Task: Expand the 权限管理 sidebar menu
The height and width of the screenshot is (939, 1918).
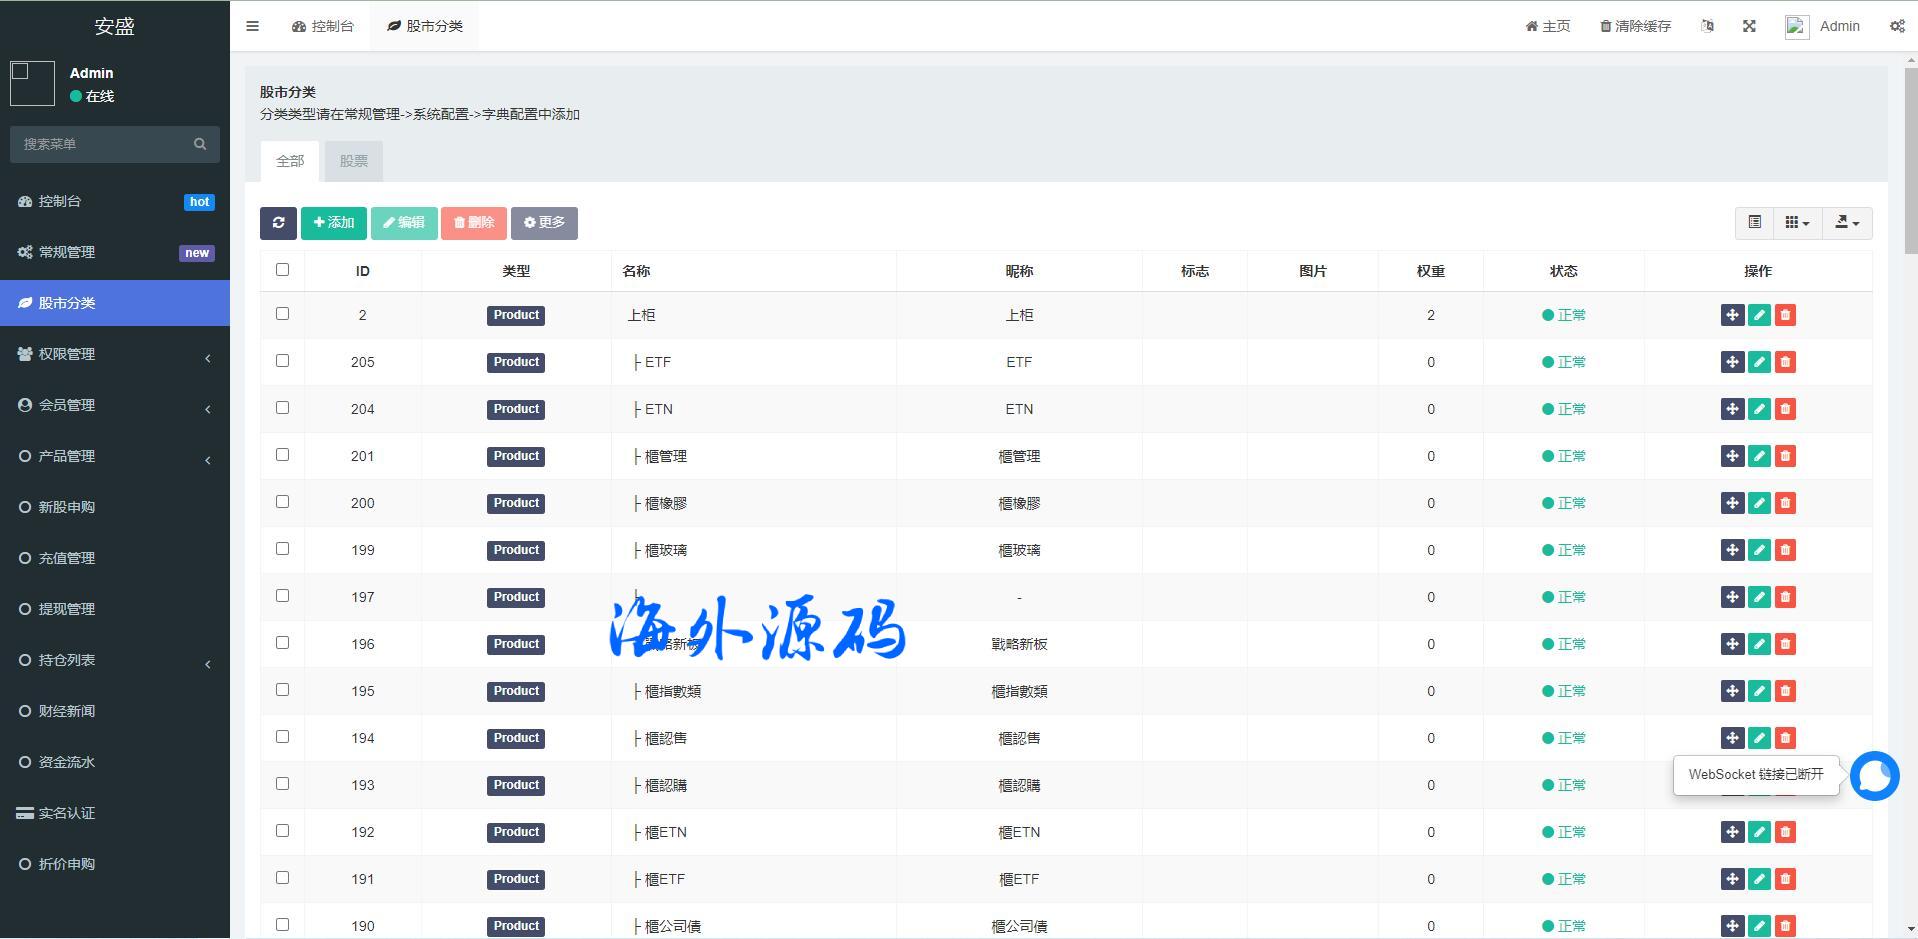Action: click(115, 354)
